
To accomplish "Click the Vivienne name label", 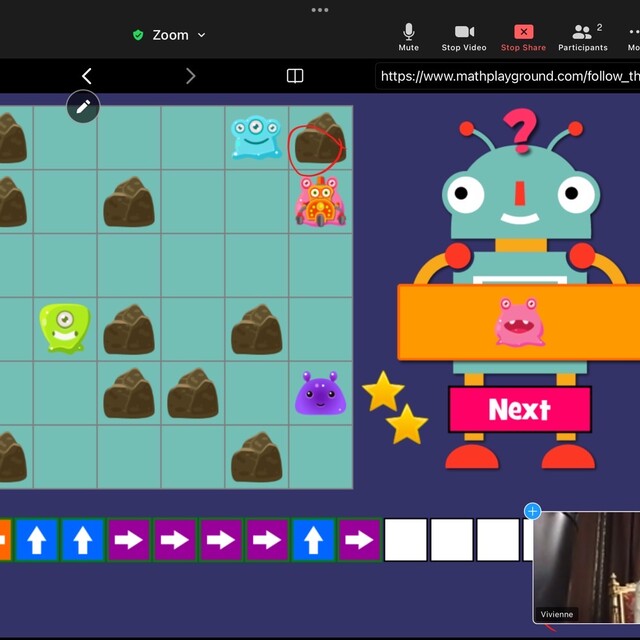I will pyautogui.click(x=557, y=614).
